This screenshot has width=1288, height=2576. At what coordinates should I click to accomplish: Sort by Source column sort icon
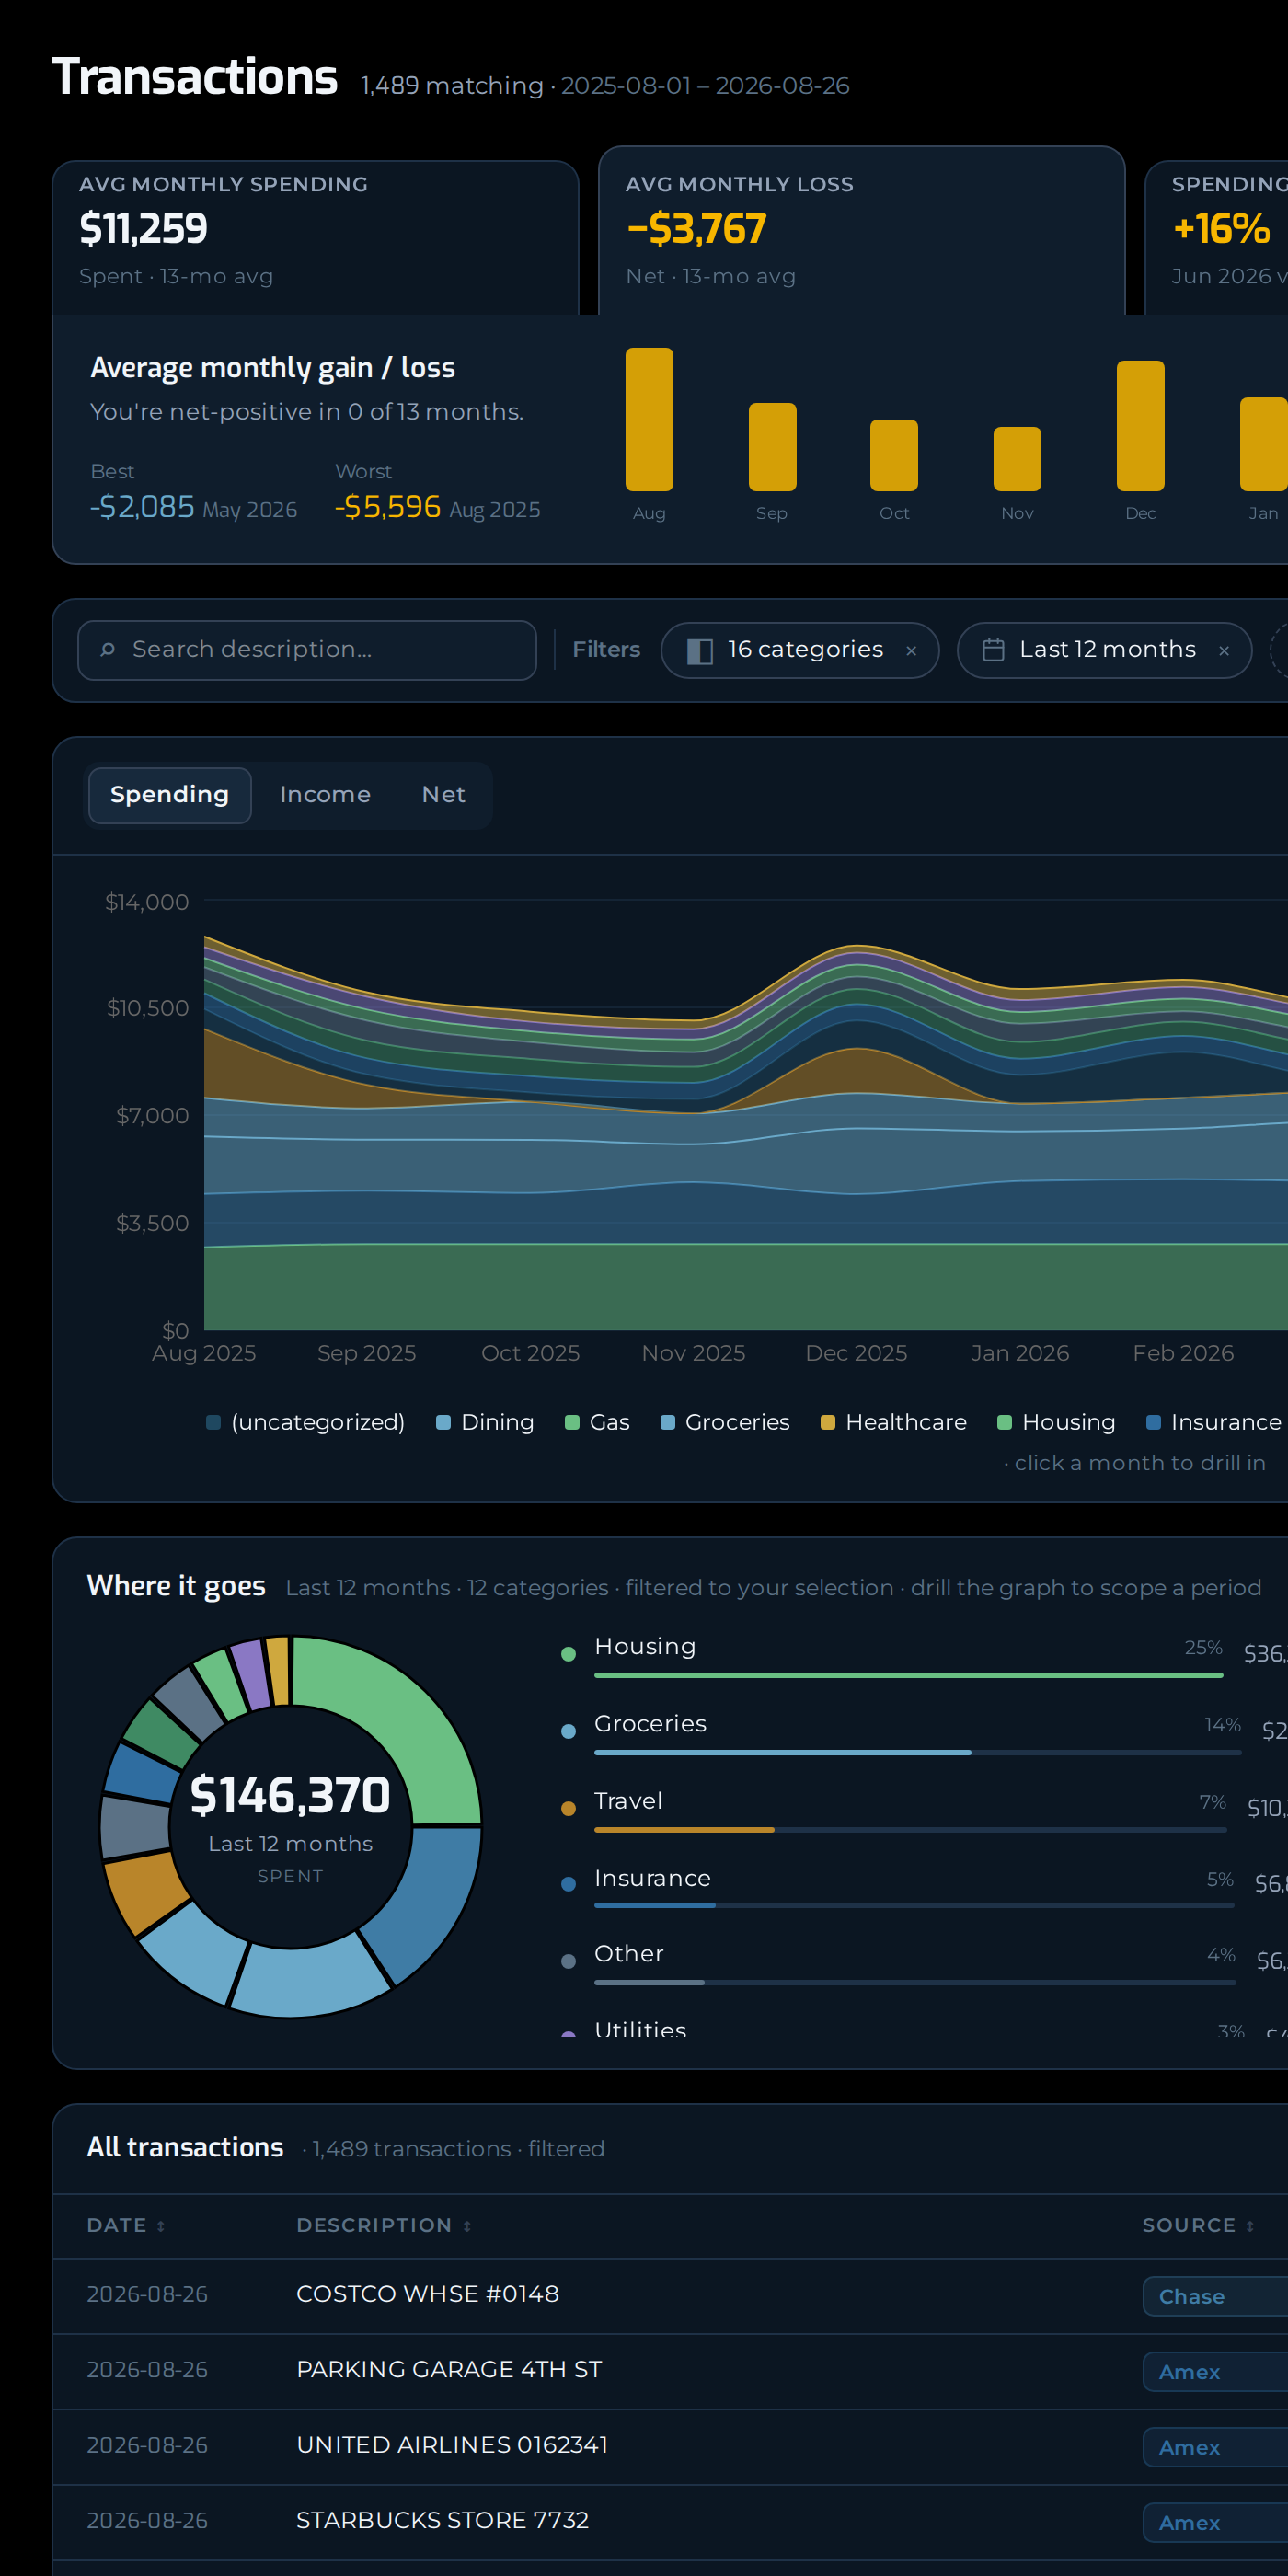(x=1249, y=2225)
